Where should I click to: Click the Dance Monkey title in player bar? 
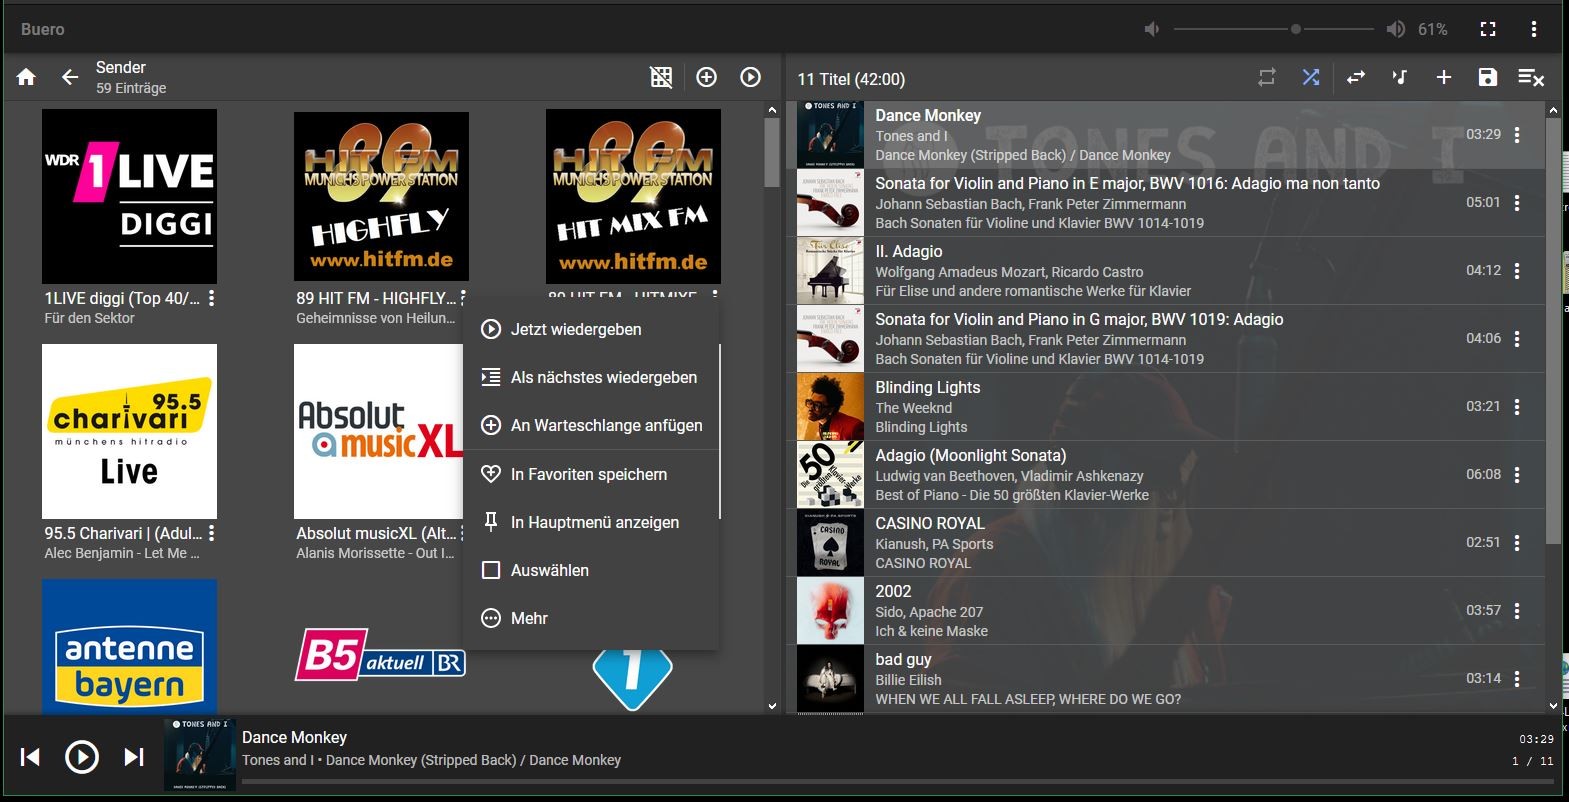point(294,737)
